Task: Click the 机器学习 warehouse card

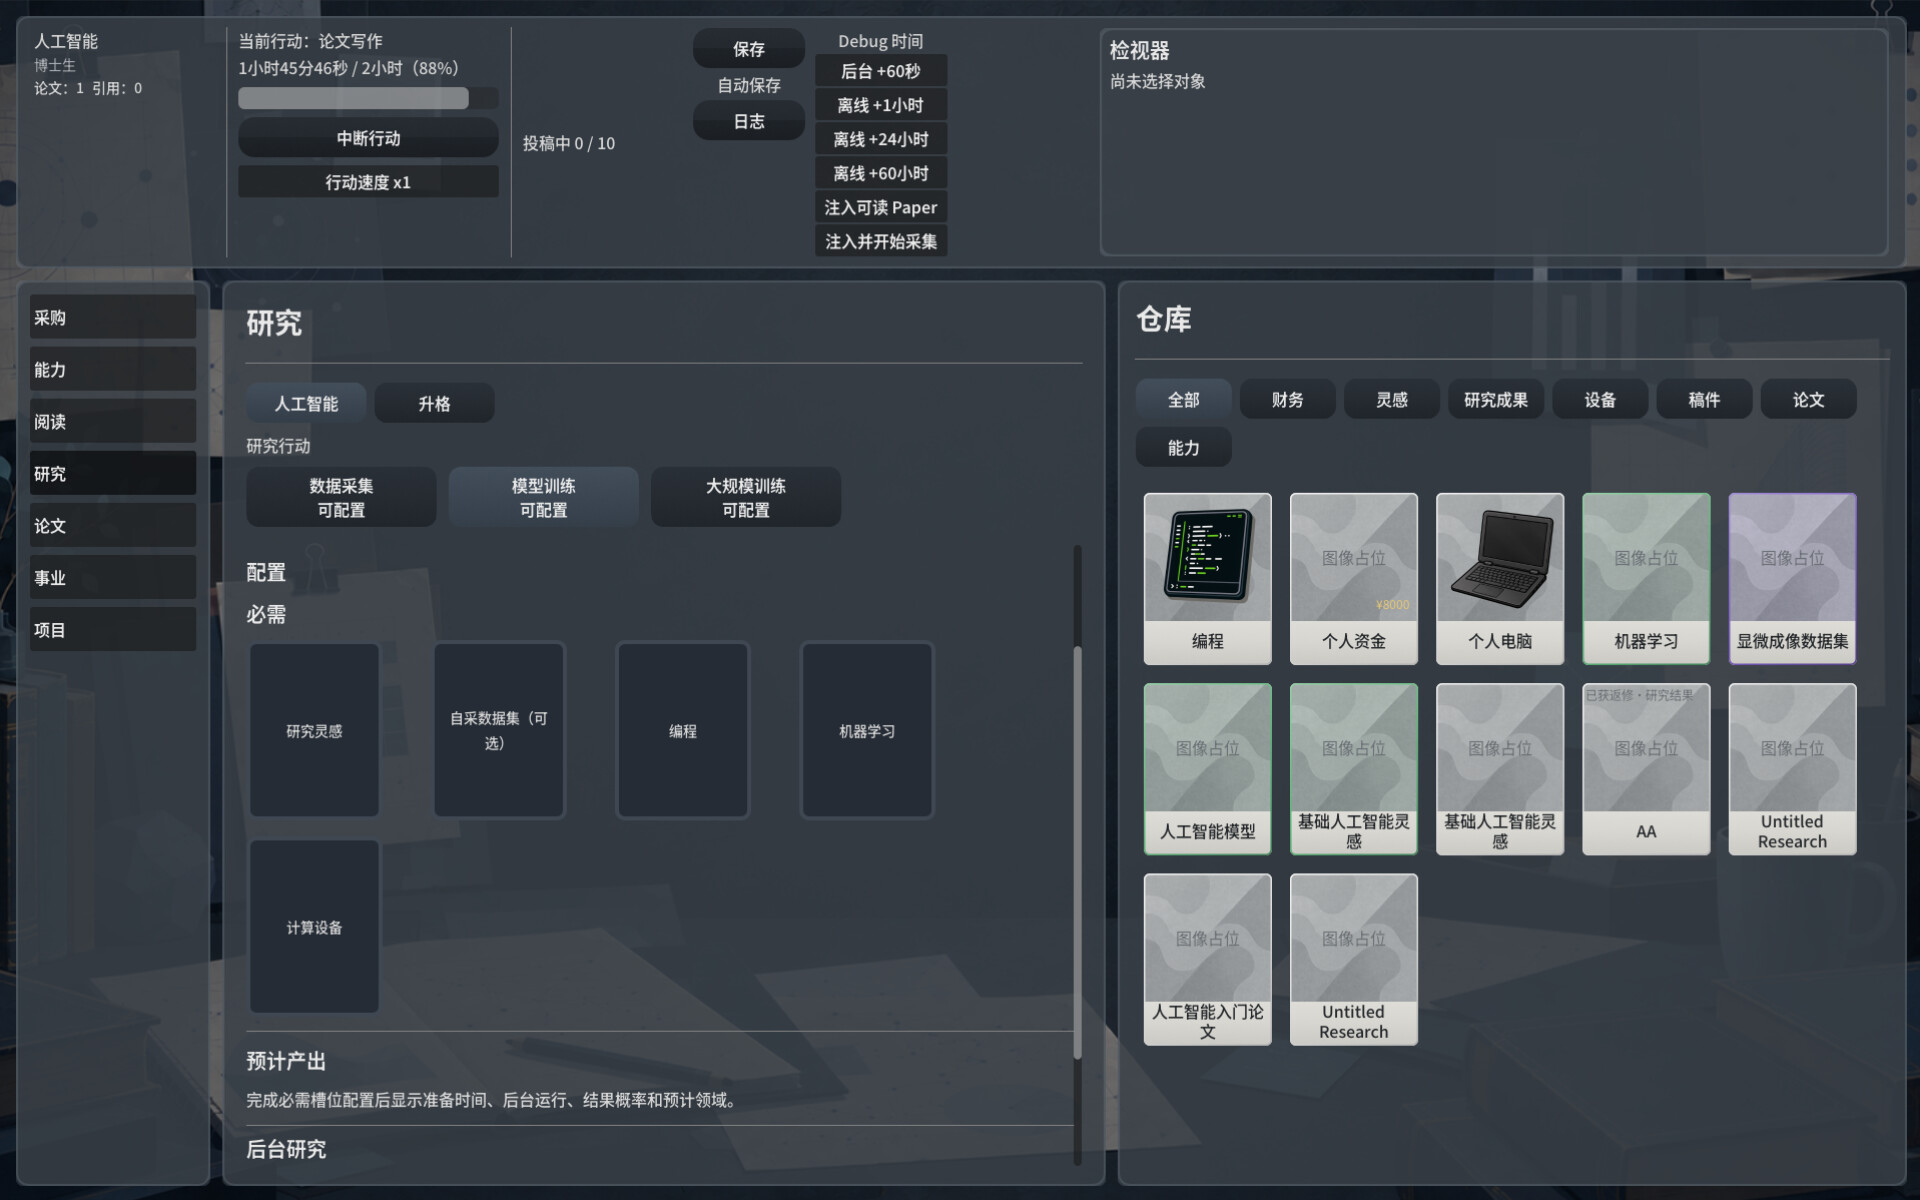Action: point(1645,578)
